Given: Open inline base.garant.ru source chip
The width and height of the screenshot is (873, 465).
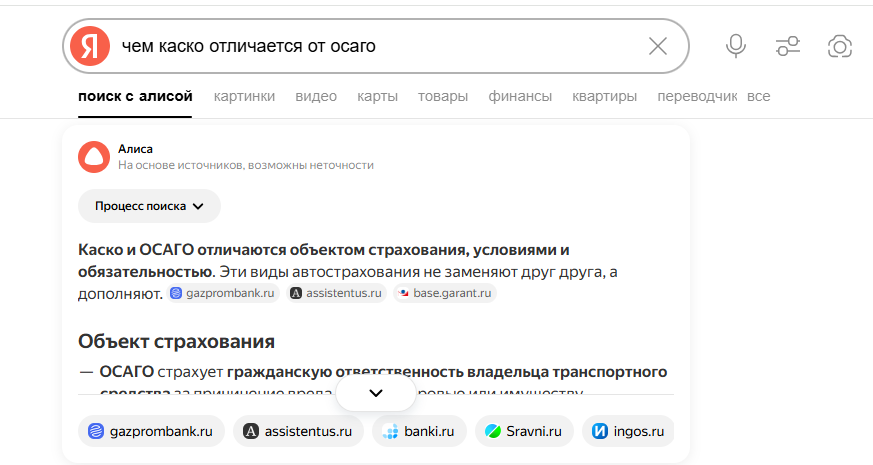Looking at the screenshot, I should [444, 293].
